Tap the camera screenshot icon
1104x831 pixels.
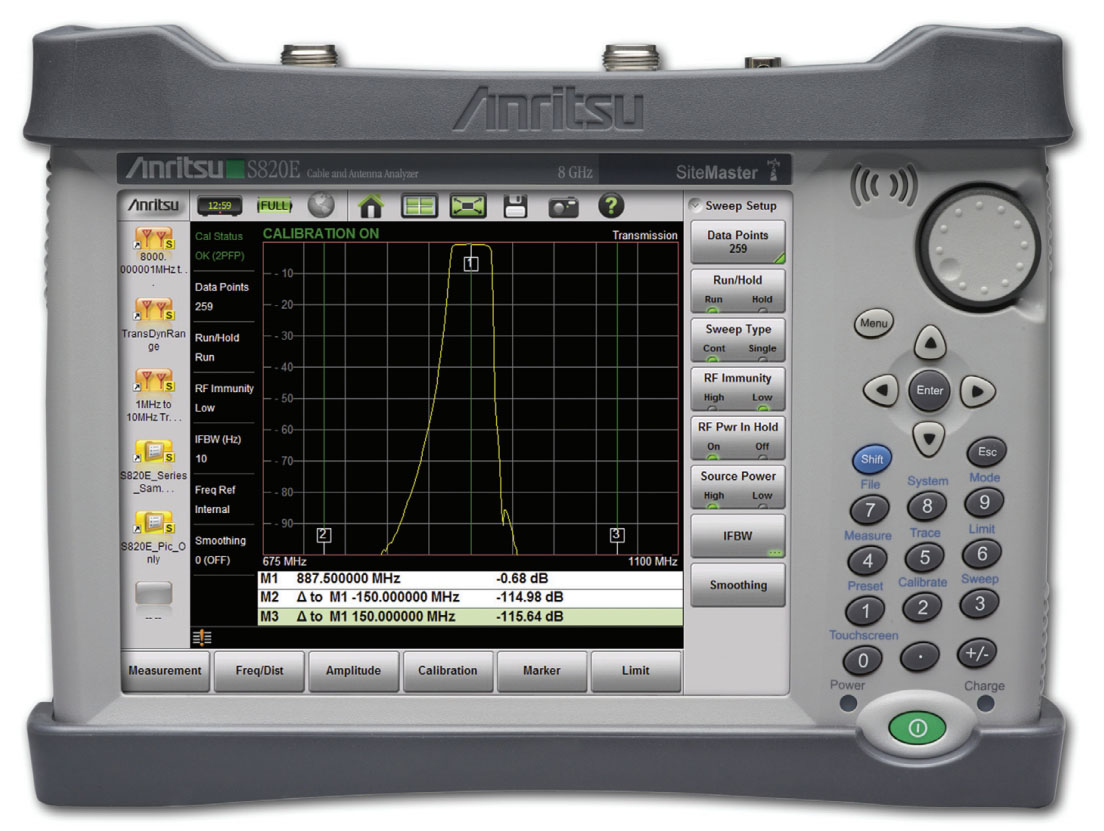563,207
